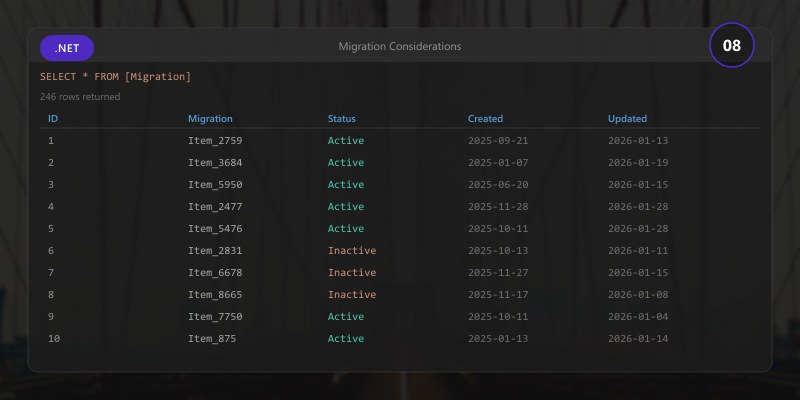Screen dimensions: 800x400
Task: Click ID cell of Item_7750 row
Action: click(x=51, y=316)
